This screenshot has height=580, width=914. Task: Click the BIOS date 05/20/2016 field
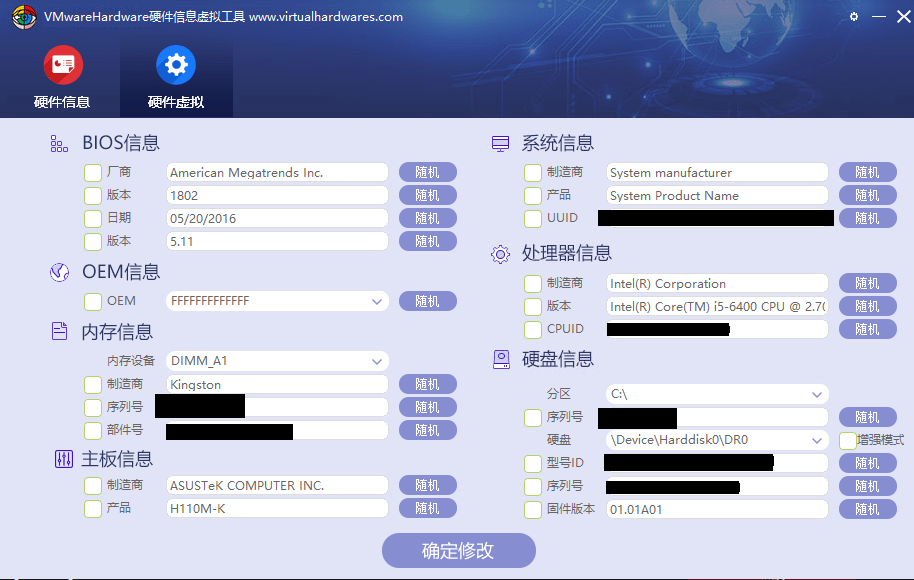(277, 219)
